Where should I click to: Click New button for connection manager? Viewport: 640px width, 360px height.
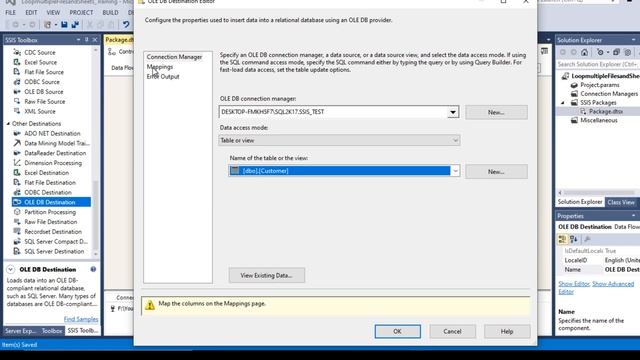(496, 112)
